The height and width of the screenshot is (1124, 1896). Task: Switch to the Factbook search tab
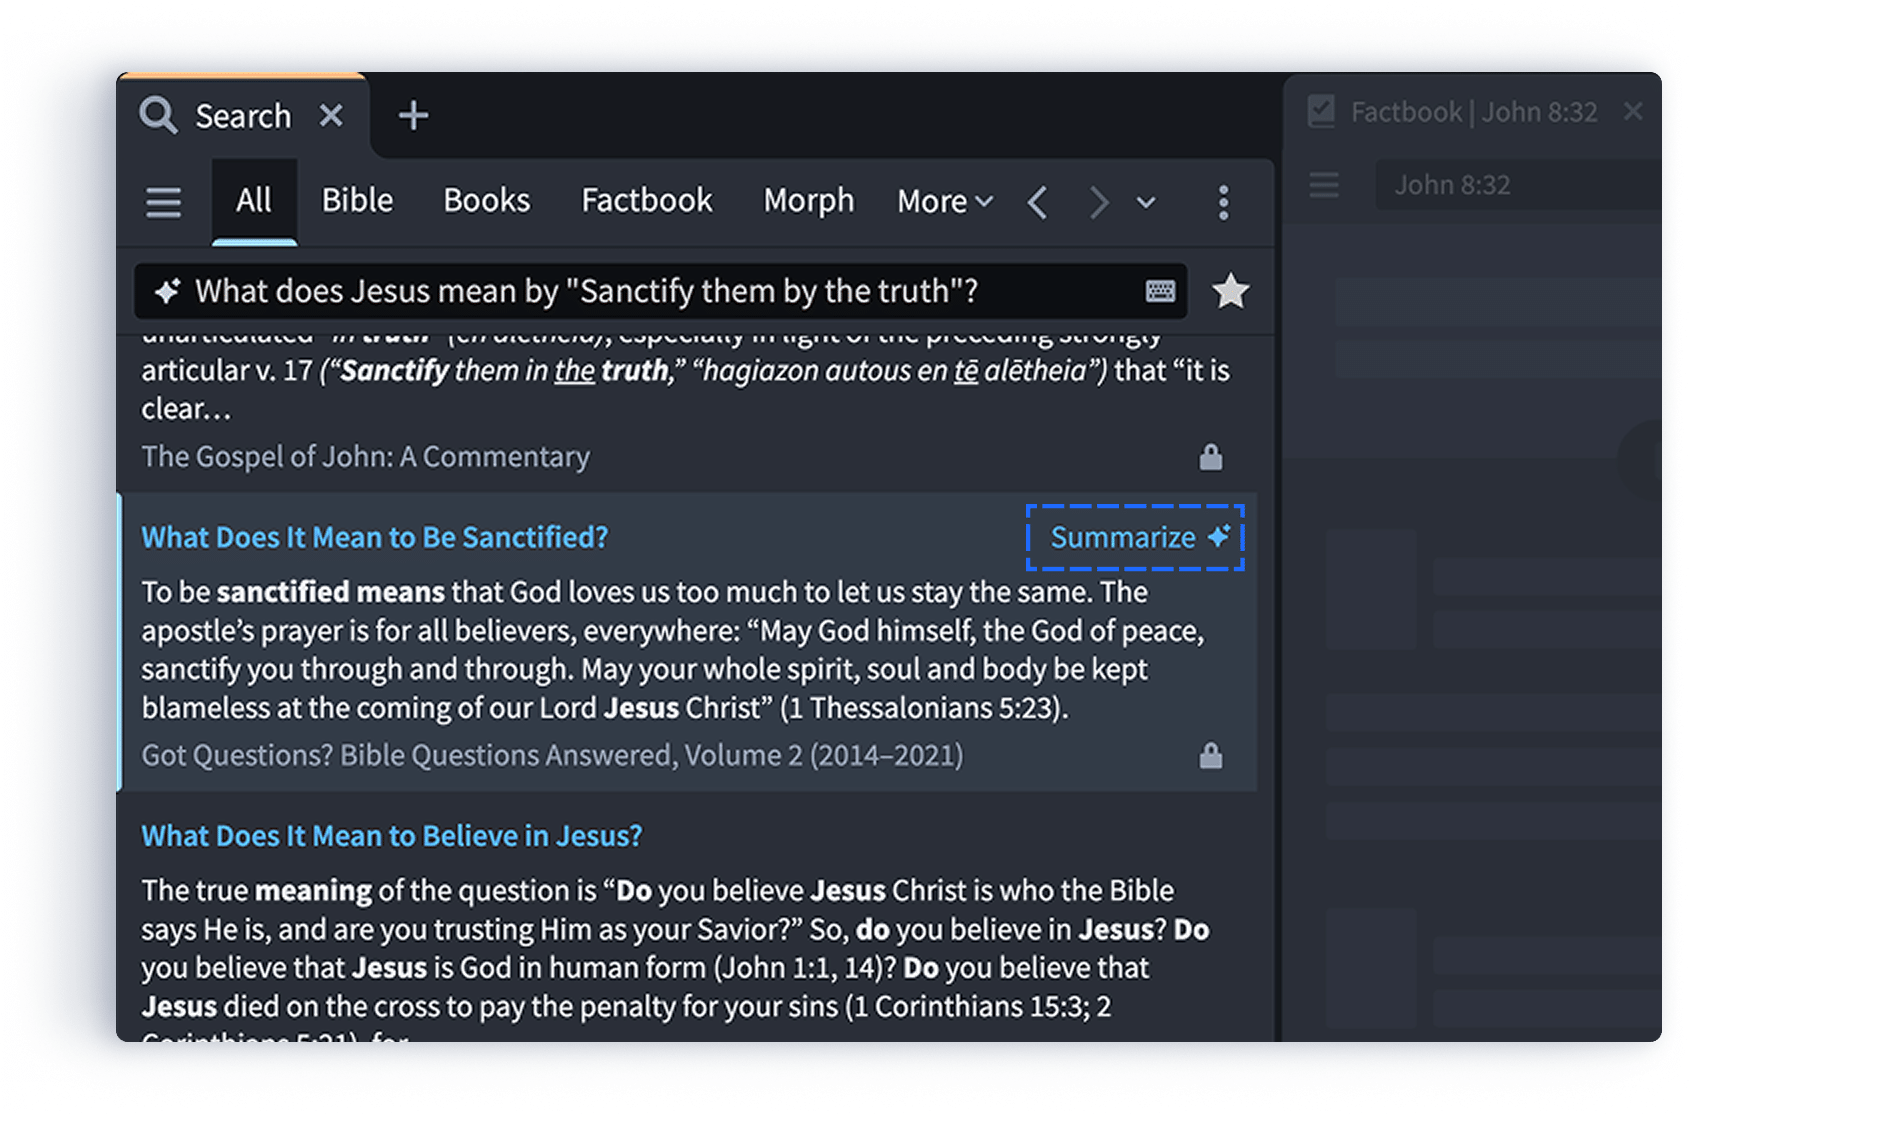pos(647,201)
